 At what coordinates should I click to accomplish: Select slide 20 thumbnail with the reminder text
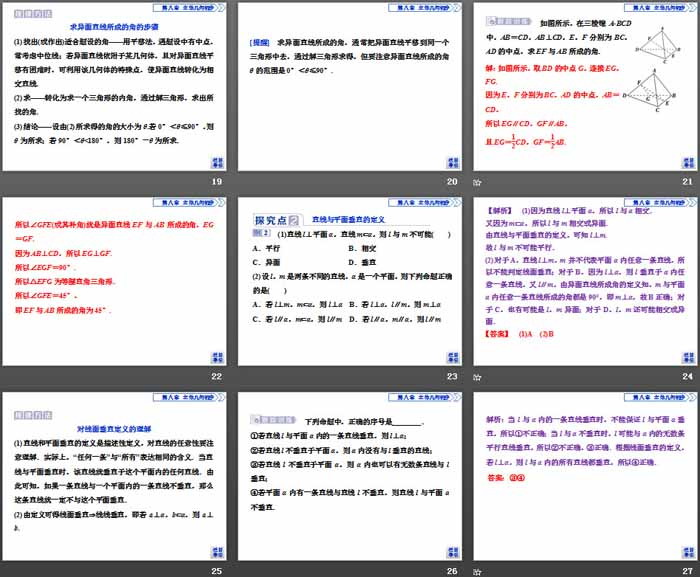tap(350, 86)
